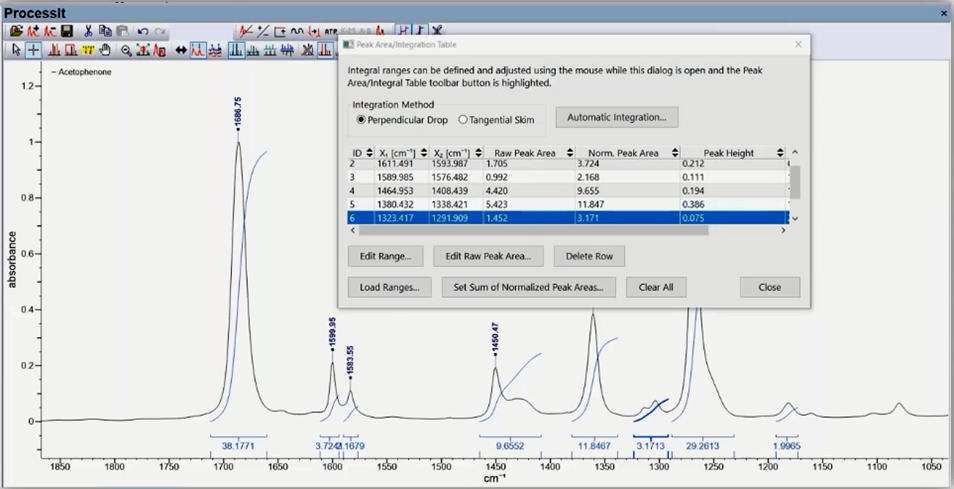The width and height of the screenshot is (954, 489).
Task: Click the Acetophenone spectrum legend
Action: (x=82, y=72)
